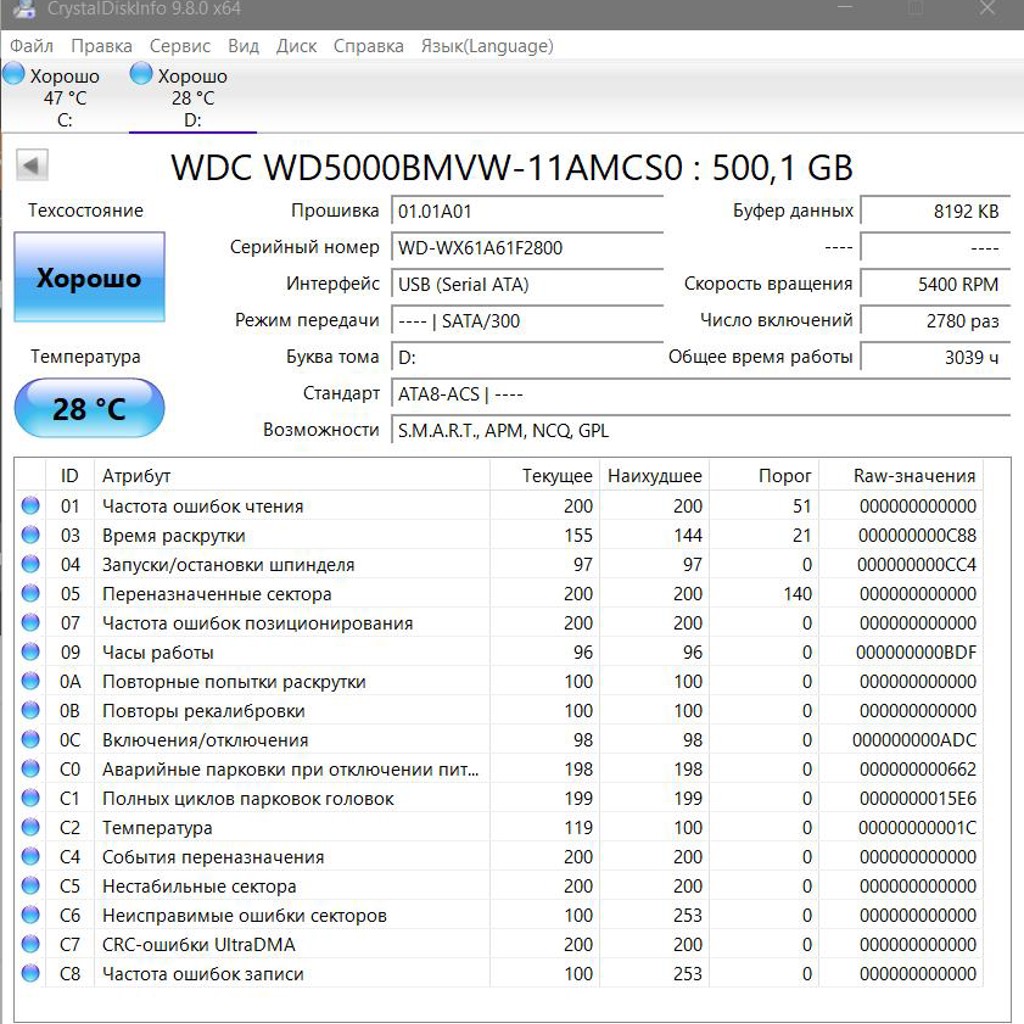Click the Текущее column header

pyautogui.click(x=545, y=476)
